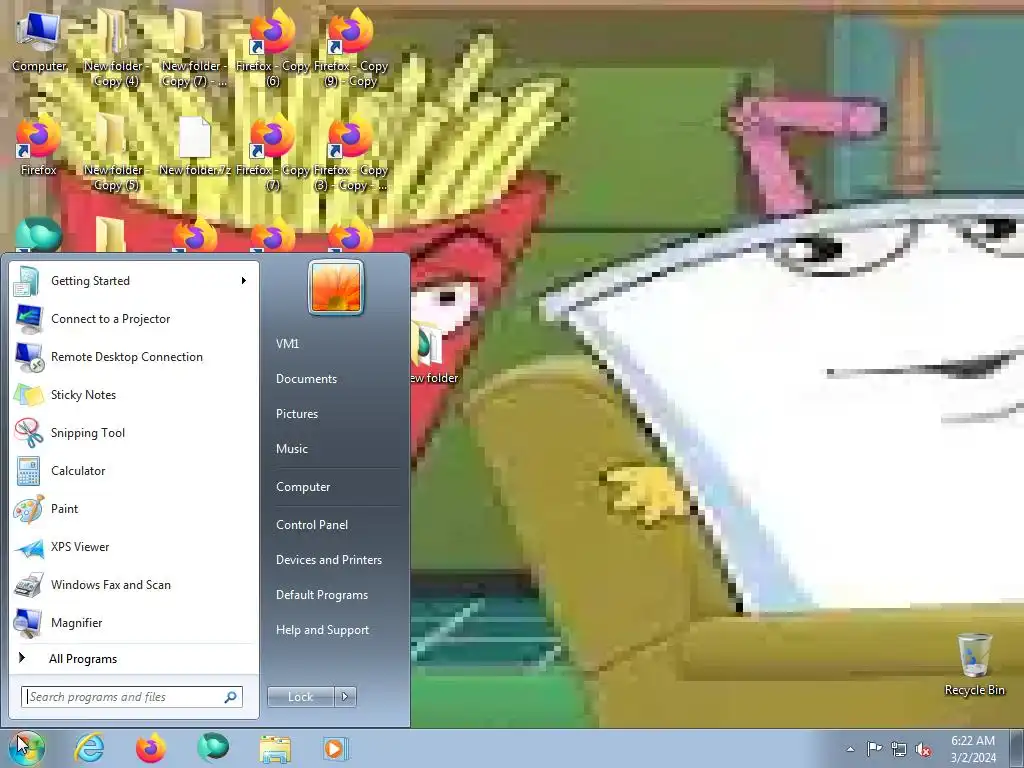Open New folder - Copy (4) on desktop

(x=116, y=48)
